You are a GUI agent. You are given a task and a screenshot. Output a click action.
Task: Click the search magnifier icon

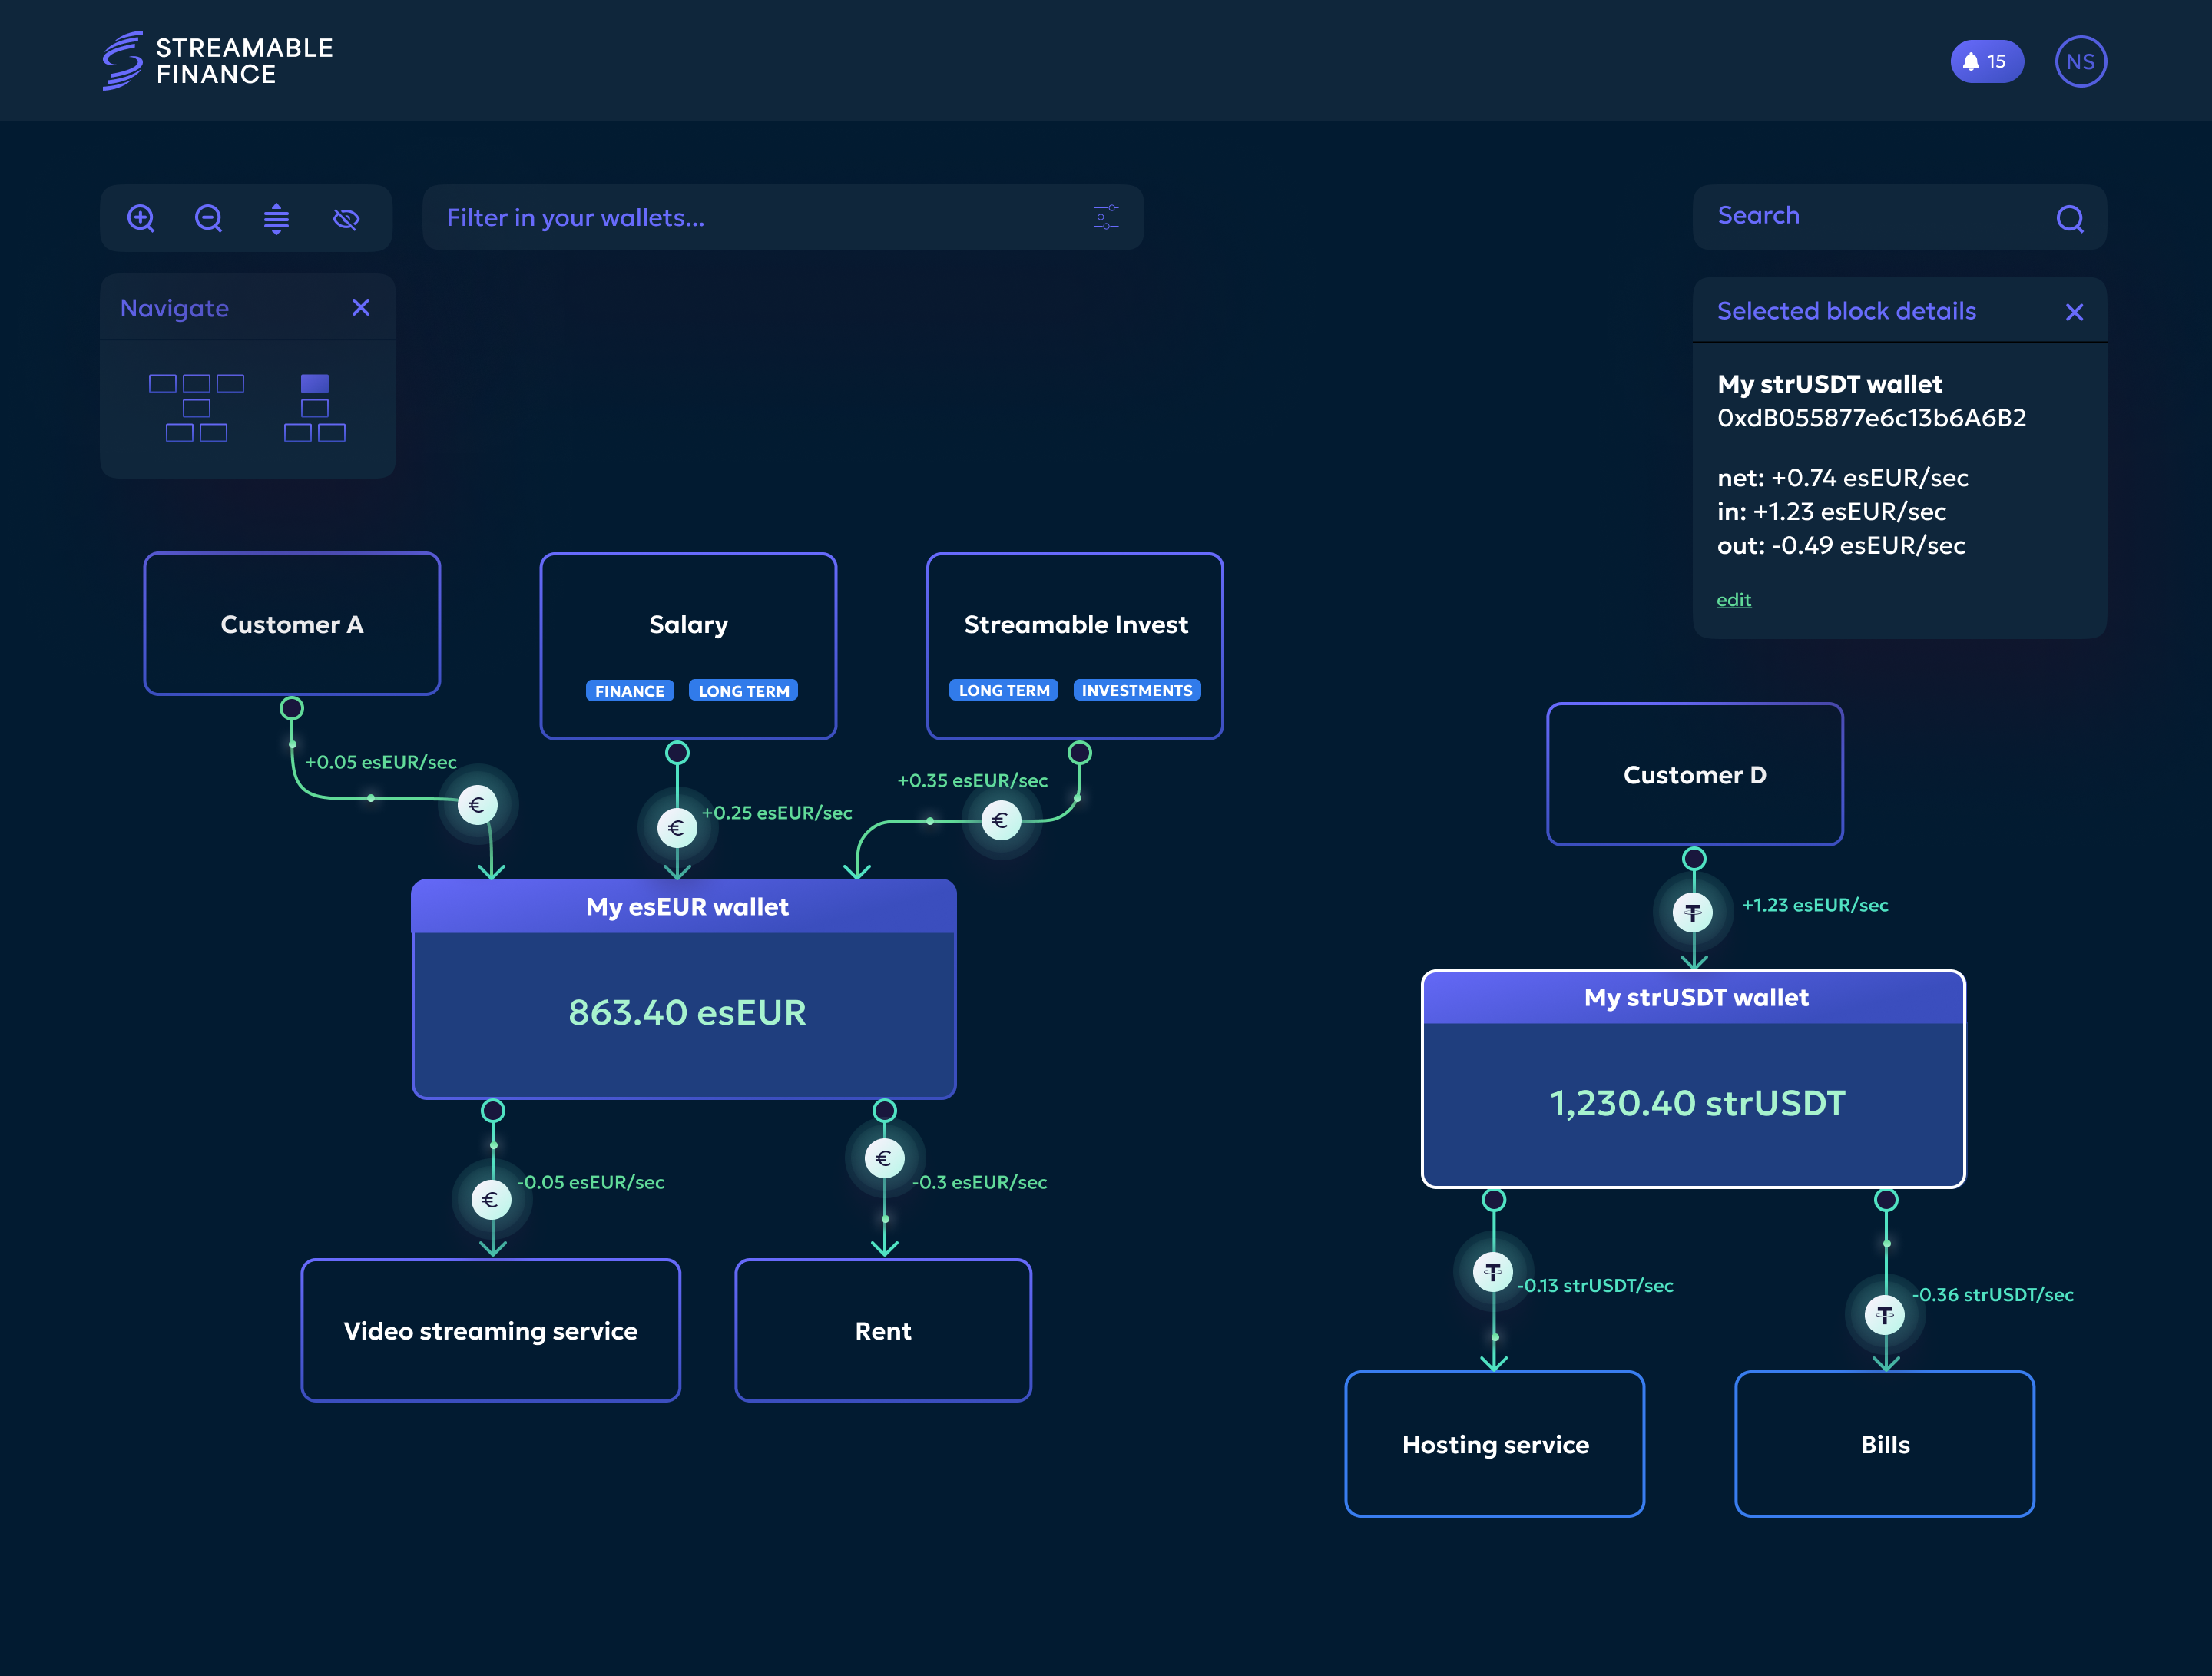coord(2069,218)
